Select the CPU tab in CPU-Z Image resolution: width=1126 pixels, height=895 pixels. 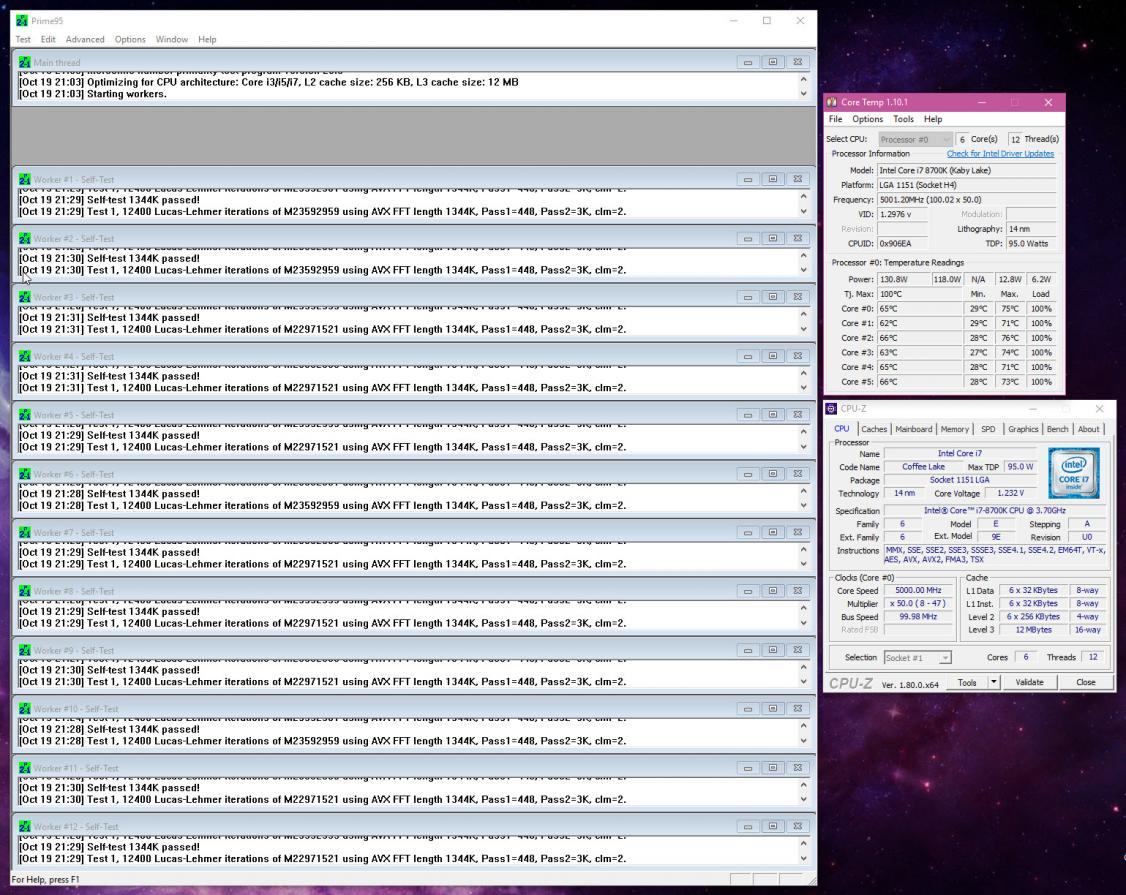point(842,428)
